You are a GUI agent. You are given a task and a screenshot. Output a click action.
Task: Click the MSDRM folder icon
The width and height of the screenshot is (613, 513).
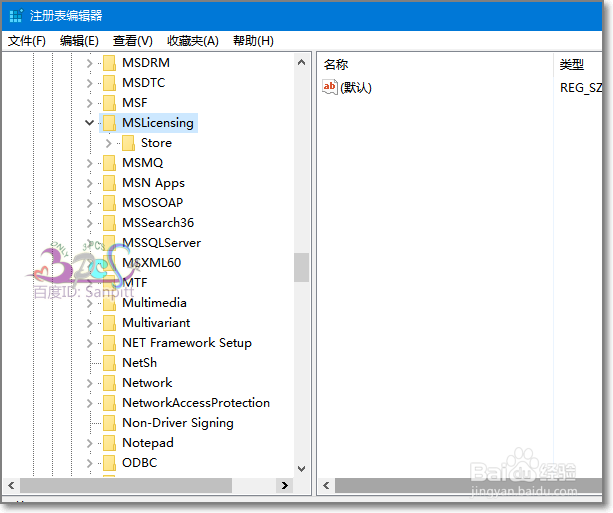tap(109, 63)
